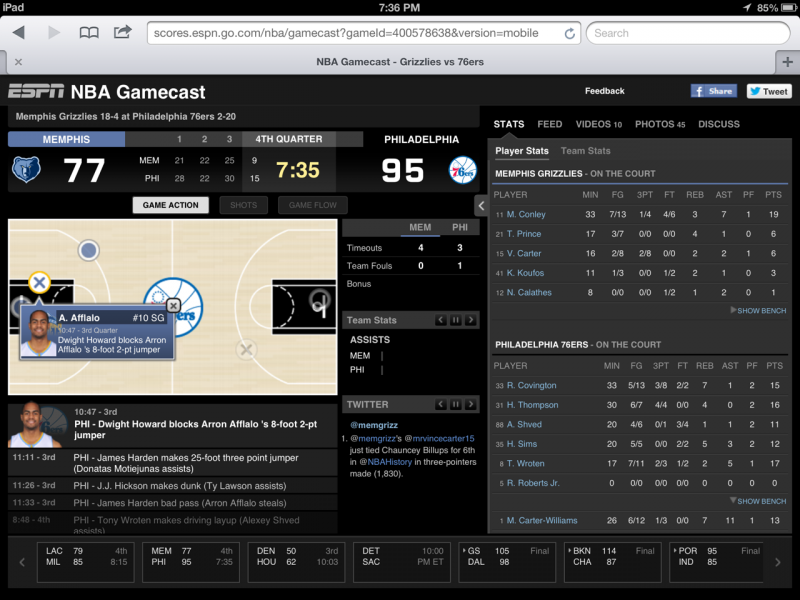Click the ESPN logo
This screenshot has height=600, width=800.
tap(36, 91)
